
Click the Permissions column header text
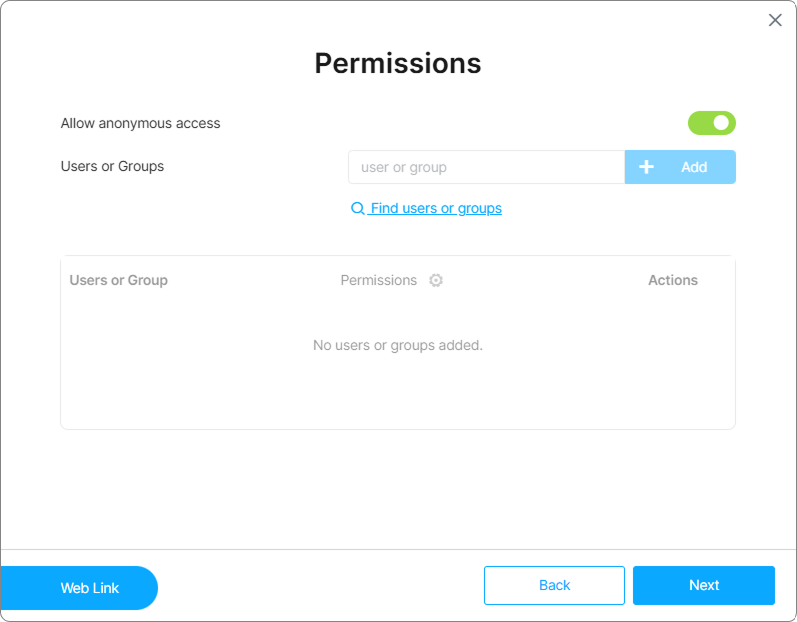tap(378, 280)
